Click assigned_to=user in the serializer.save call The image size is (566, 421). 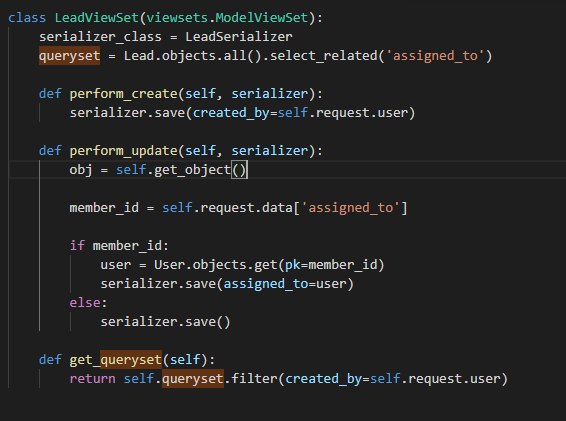tap(285, 284)
